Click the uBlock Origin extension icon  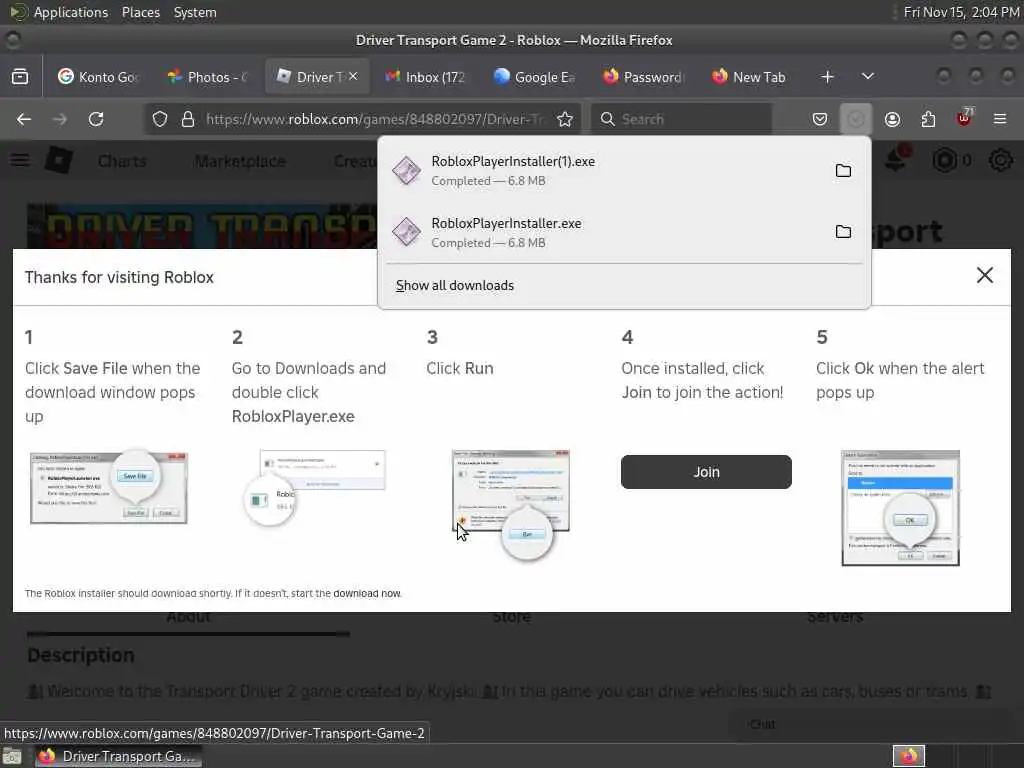(964, 118)
